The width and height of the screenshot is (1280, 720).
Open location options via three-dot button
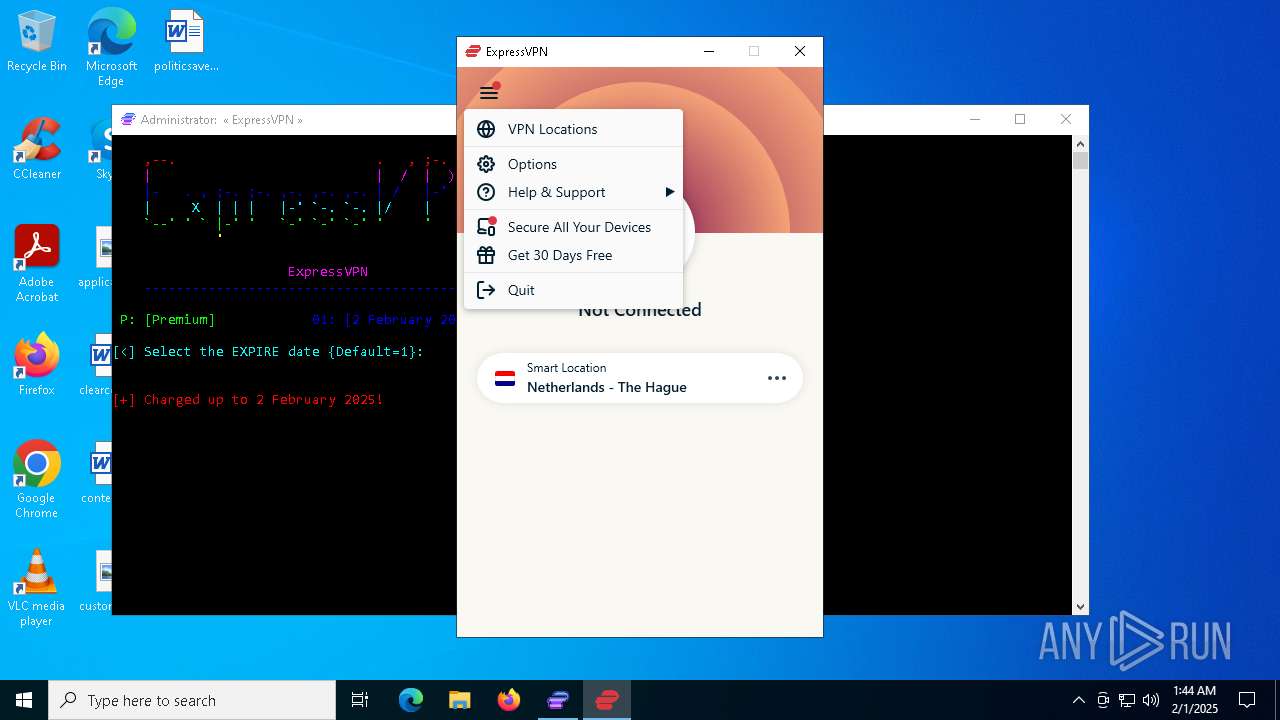777,378
